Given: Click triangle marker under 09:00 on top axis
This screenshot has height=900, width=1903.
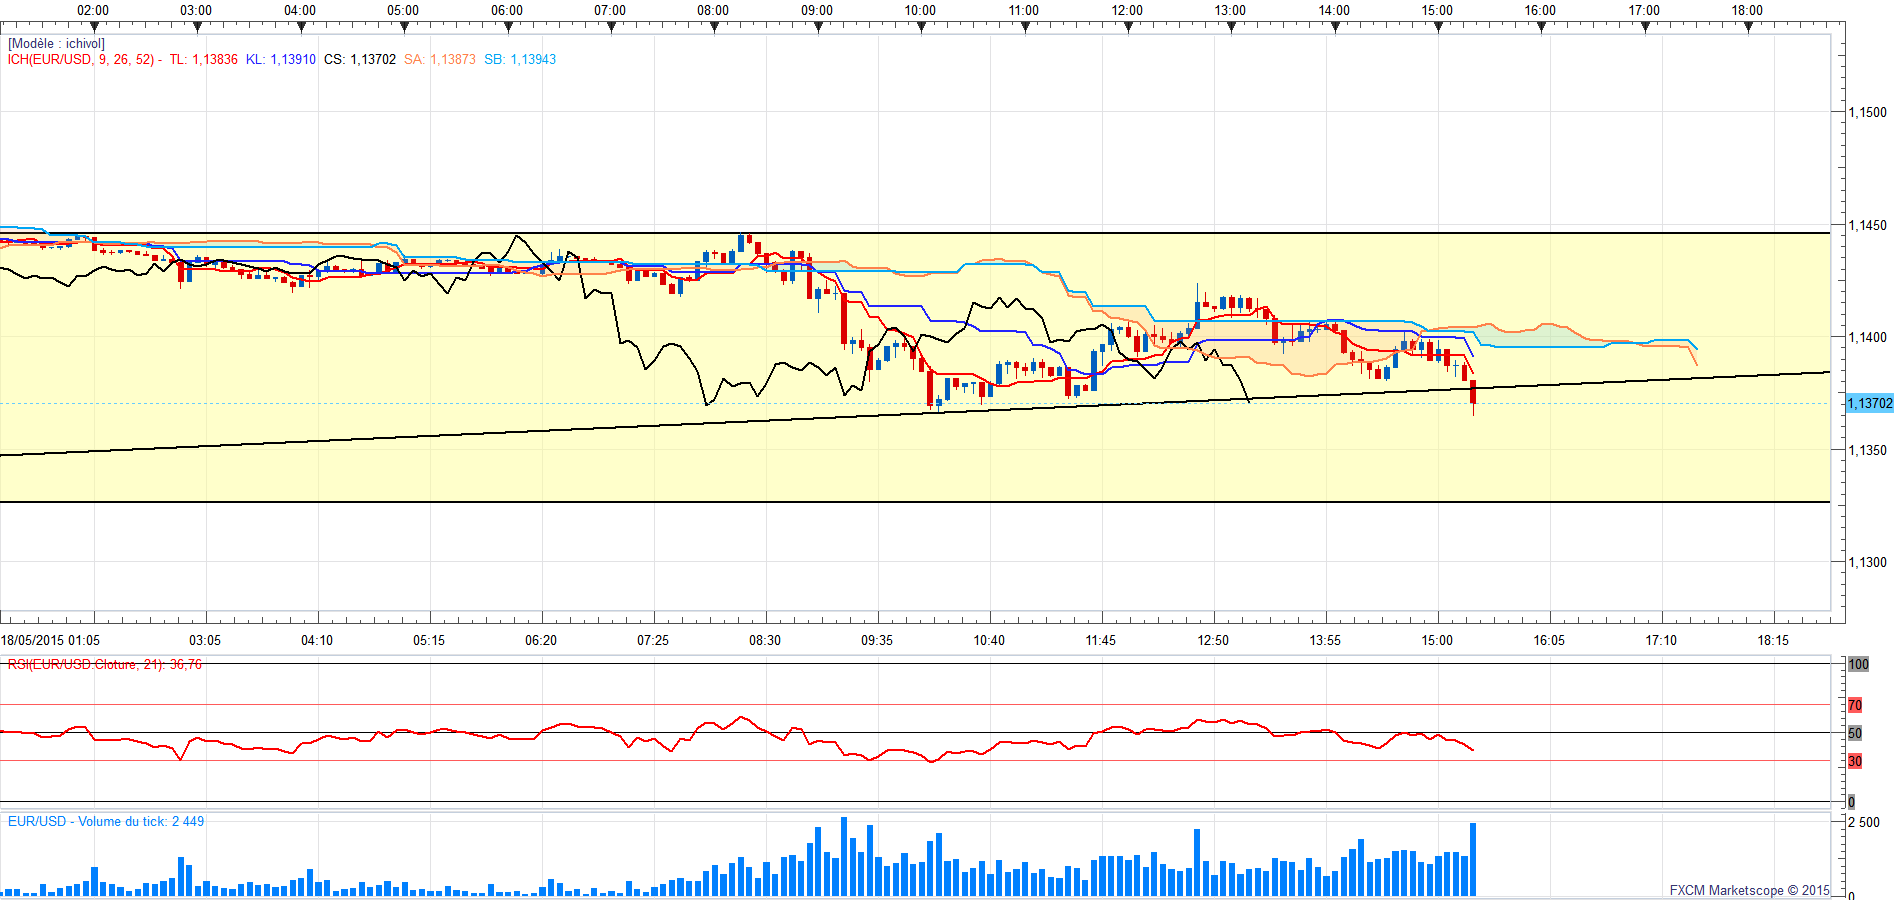Looking at the screenshot, I should coord(818,28).
